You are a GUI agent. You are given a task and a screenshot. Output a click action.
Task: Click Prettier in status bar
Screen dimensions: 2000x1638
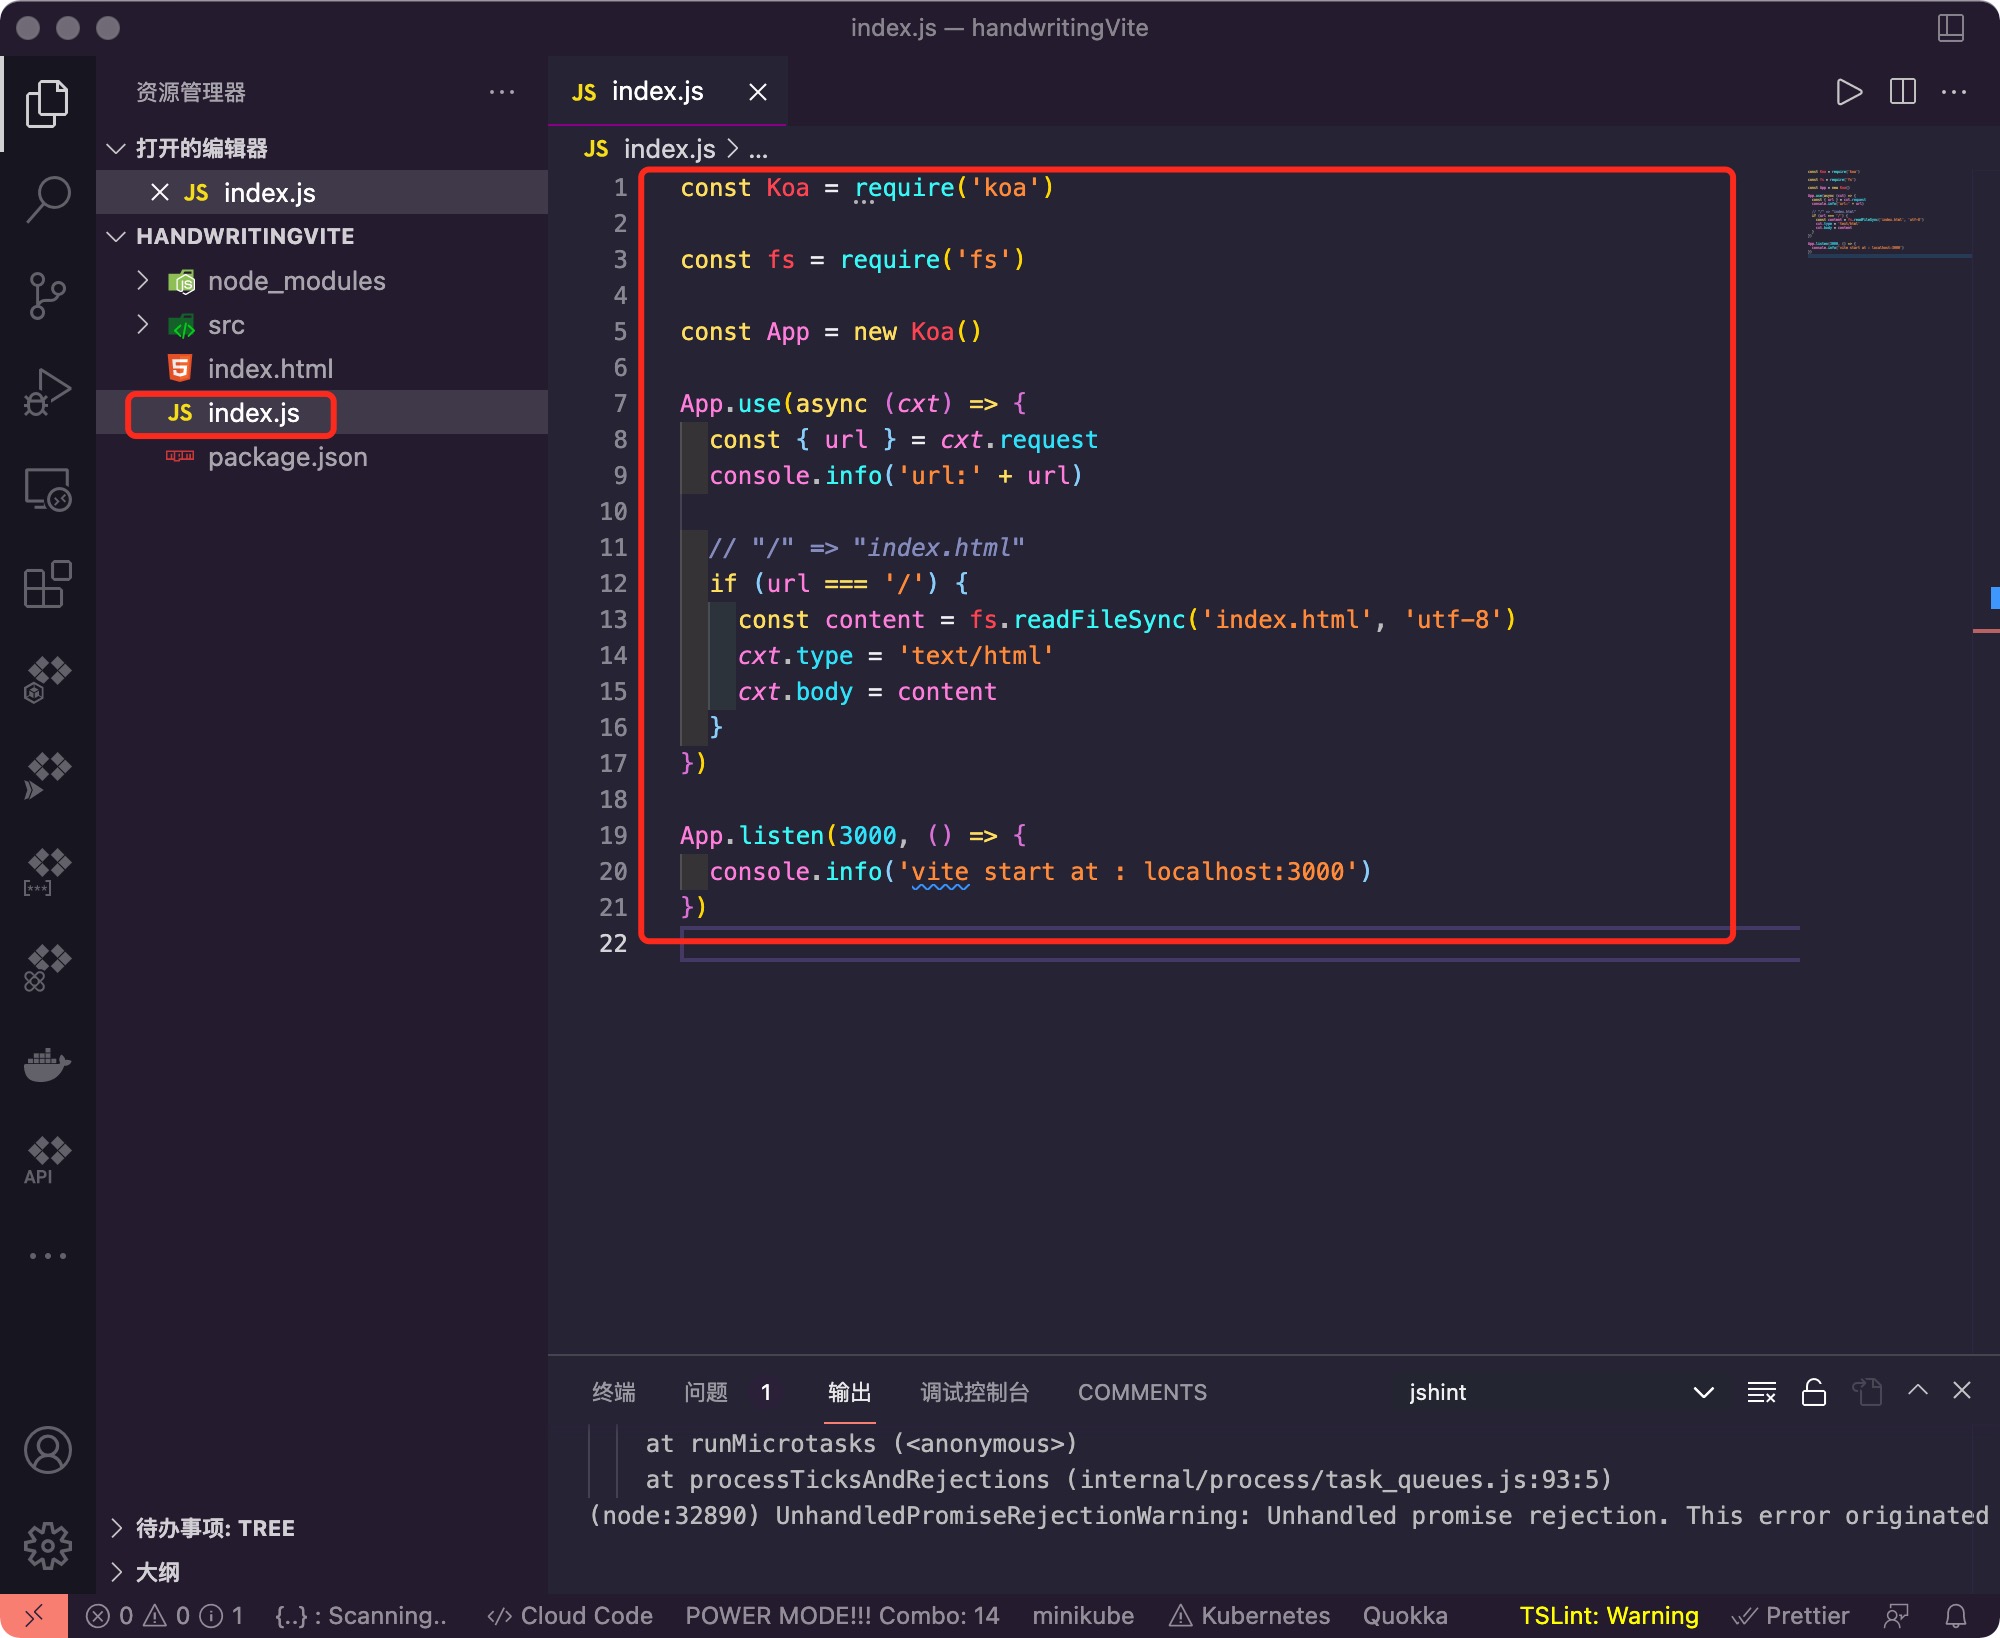pyautogui.click(x=1791, y=1616)
